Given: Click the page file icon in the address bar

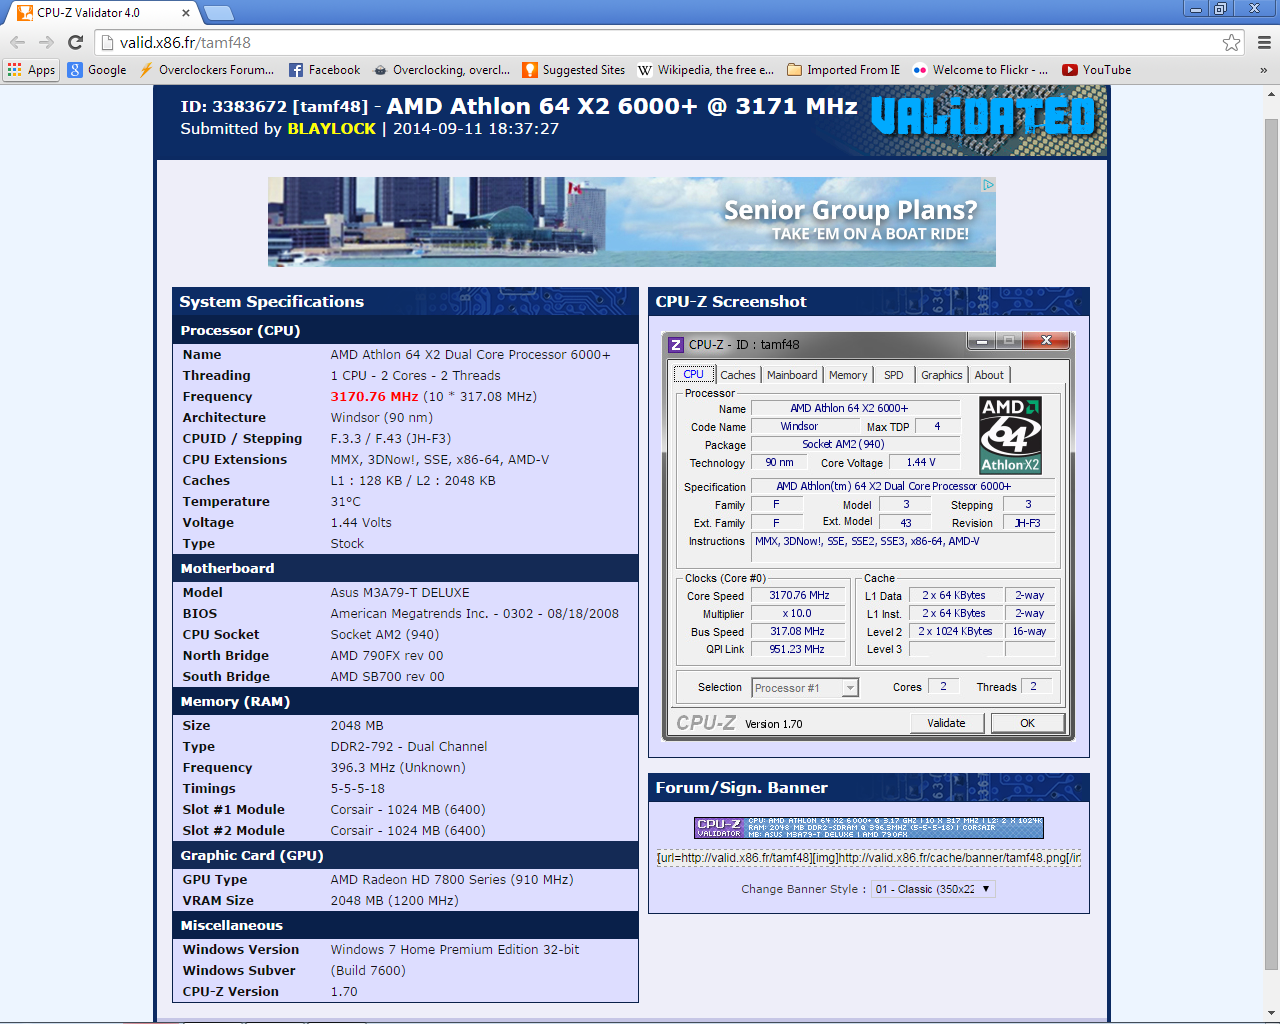Looking at the screenshot, I should pos(108,42).
